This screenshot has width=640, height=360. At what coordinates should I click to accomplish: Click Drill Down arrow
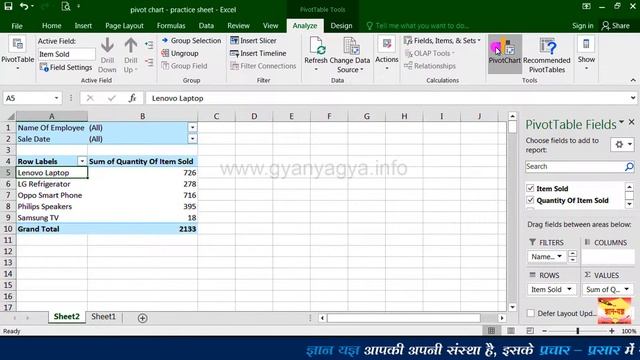[107, 55]
